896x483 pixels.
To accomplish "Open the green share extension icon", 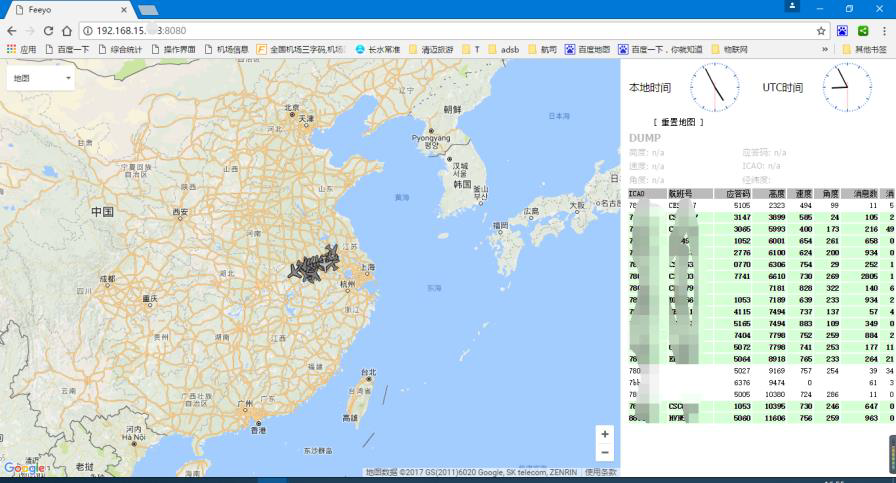I will (x=863, y=31).
